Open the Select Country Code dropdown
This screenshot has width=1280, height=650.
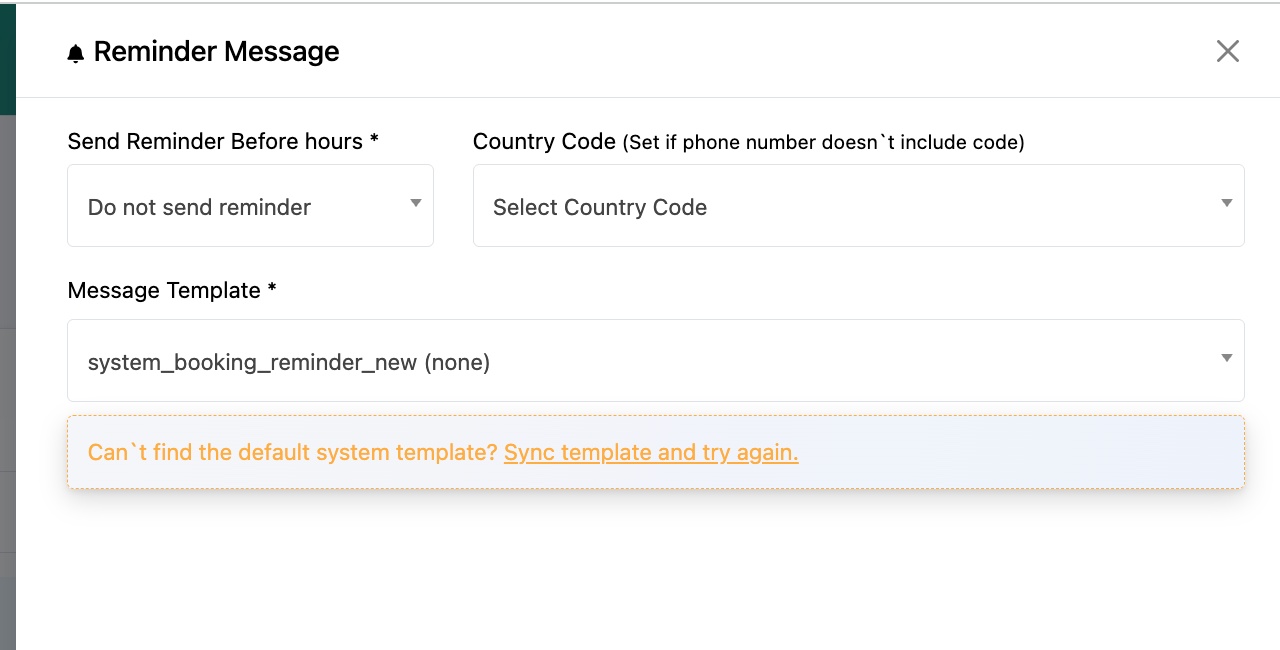(x=858, y=205)
